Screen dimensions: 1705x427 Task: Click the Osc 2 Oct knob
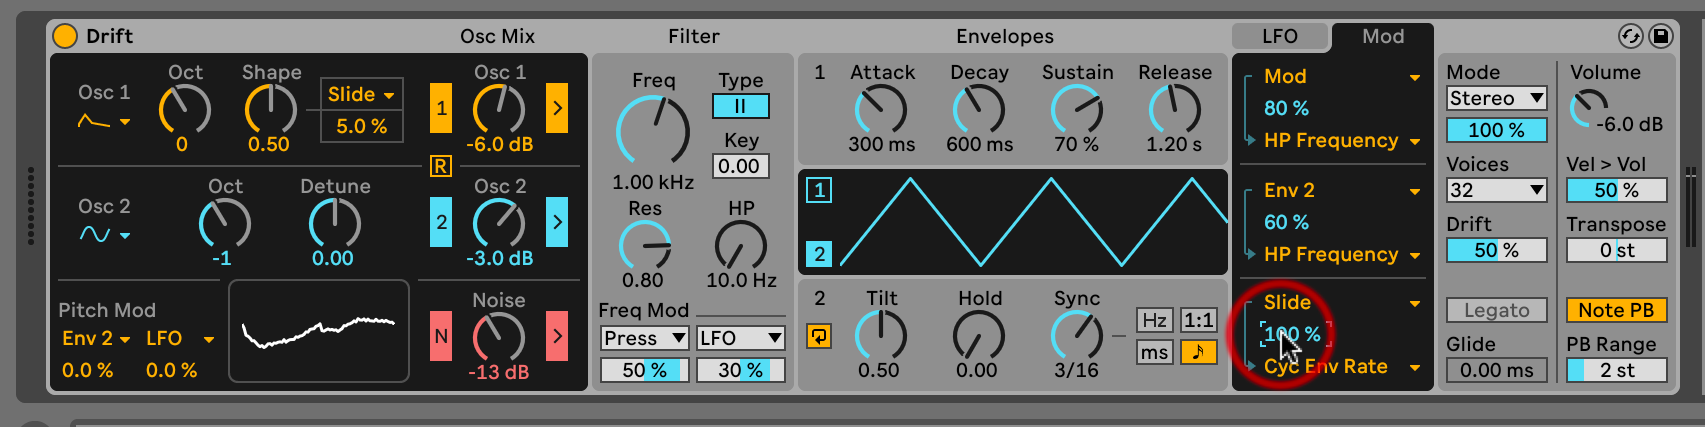click(224, 222)
